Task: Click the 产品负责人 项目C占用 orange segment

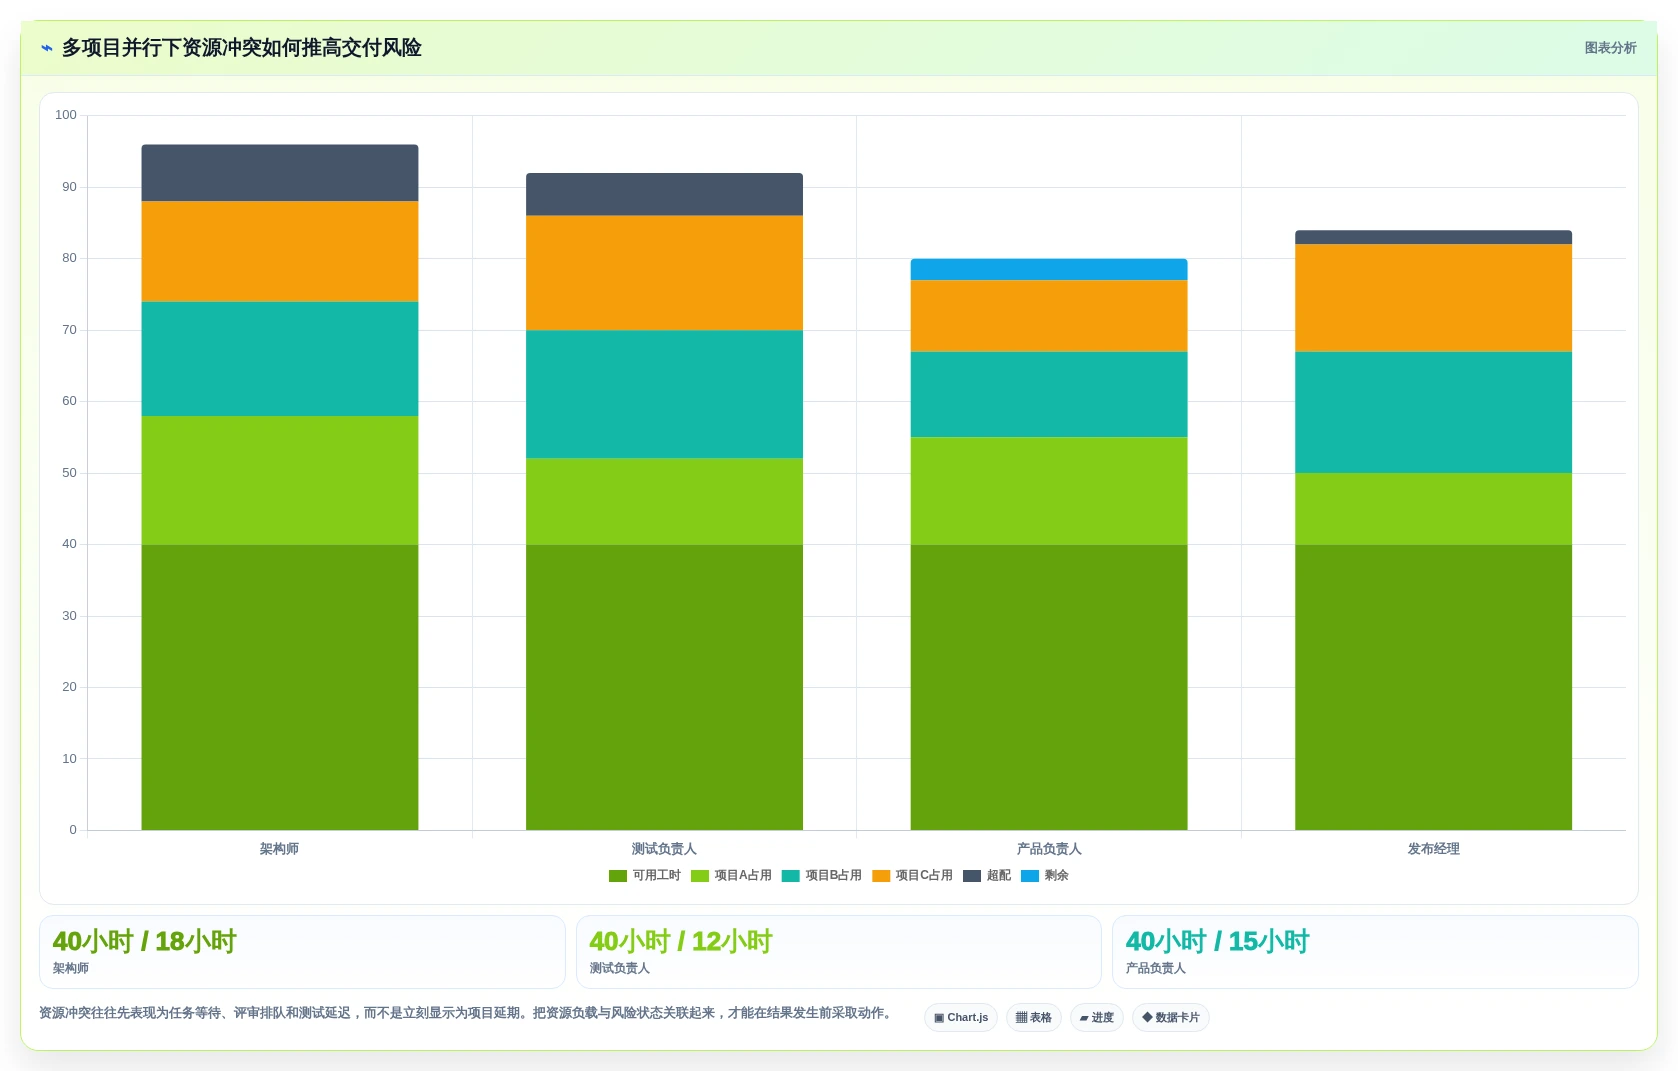Action: pyautogui.click(x=1049, y=316)
